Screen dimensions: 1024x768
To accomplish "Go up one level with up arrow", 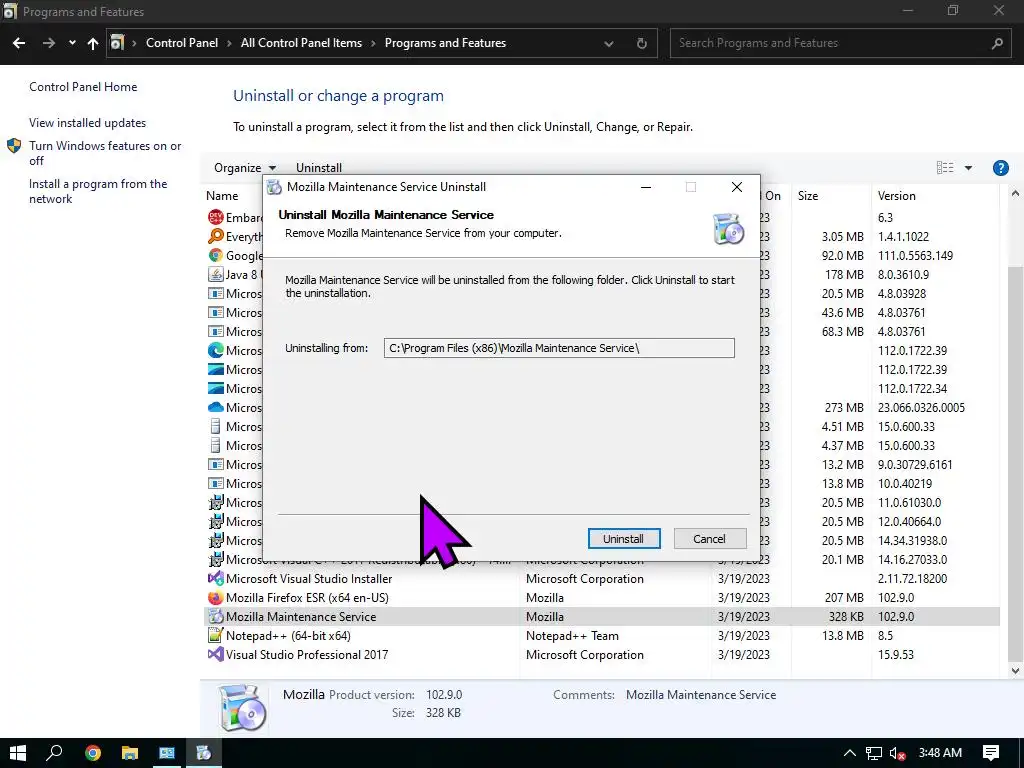I will 93,43.
